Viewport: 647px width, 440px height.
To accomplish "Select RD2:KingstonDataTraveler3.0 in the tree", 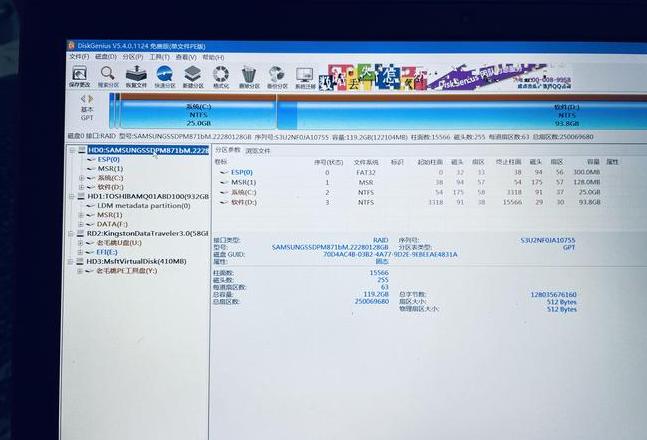I will 148,234.
